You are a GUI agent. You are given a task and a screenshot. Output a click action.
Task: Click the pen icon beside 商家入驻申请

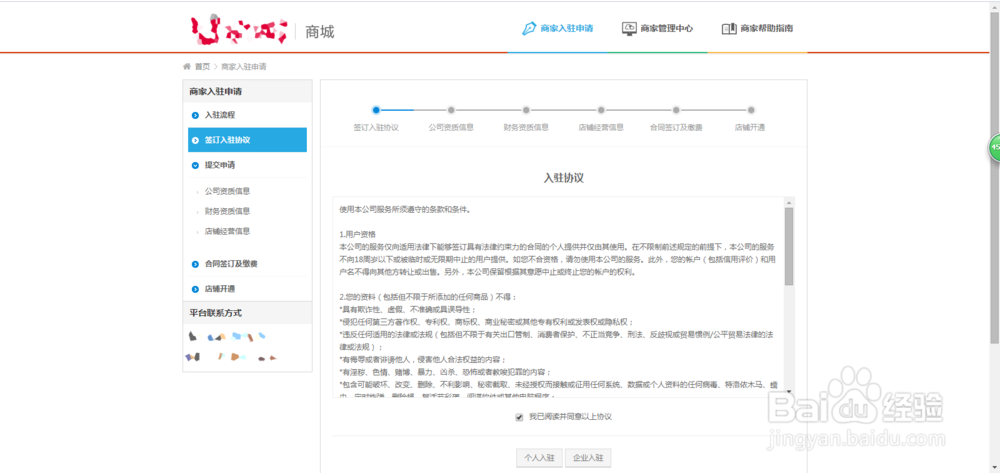pos(529,29)
